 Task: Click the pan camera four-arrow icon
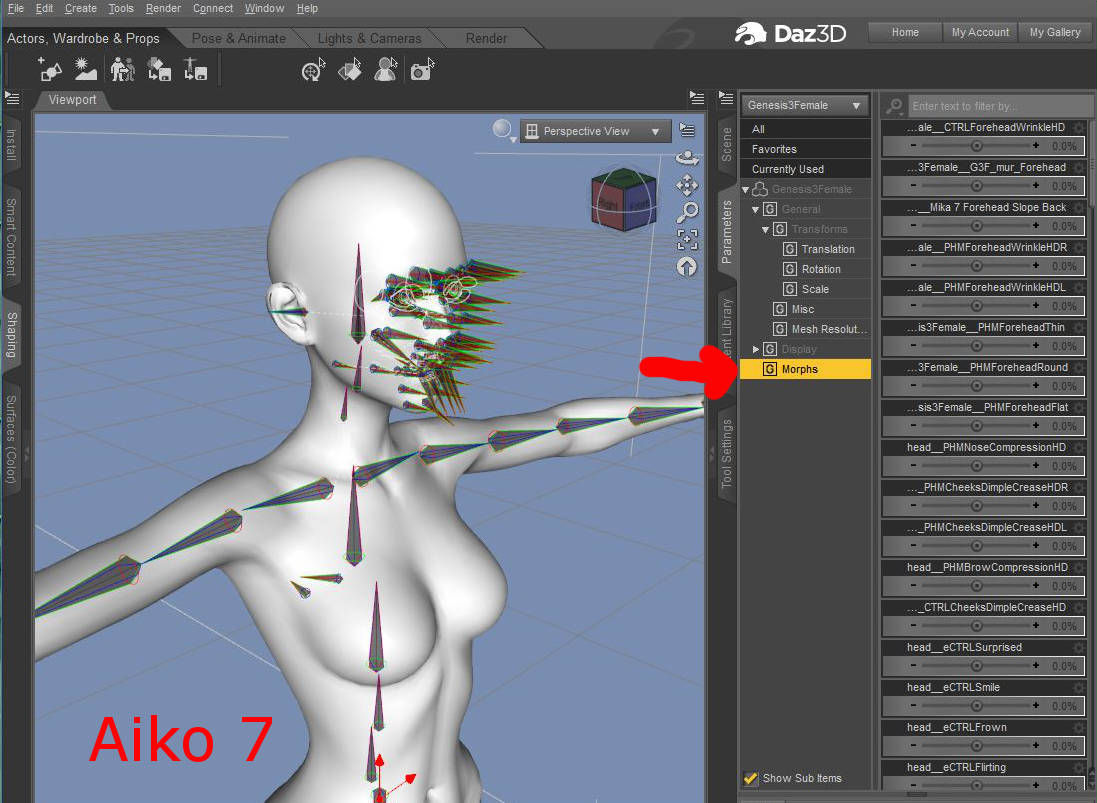[687, 185]
